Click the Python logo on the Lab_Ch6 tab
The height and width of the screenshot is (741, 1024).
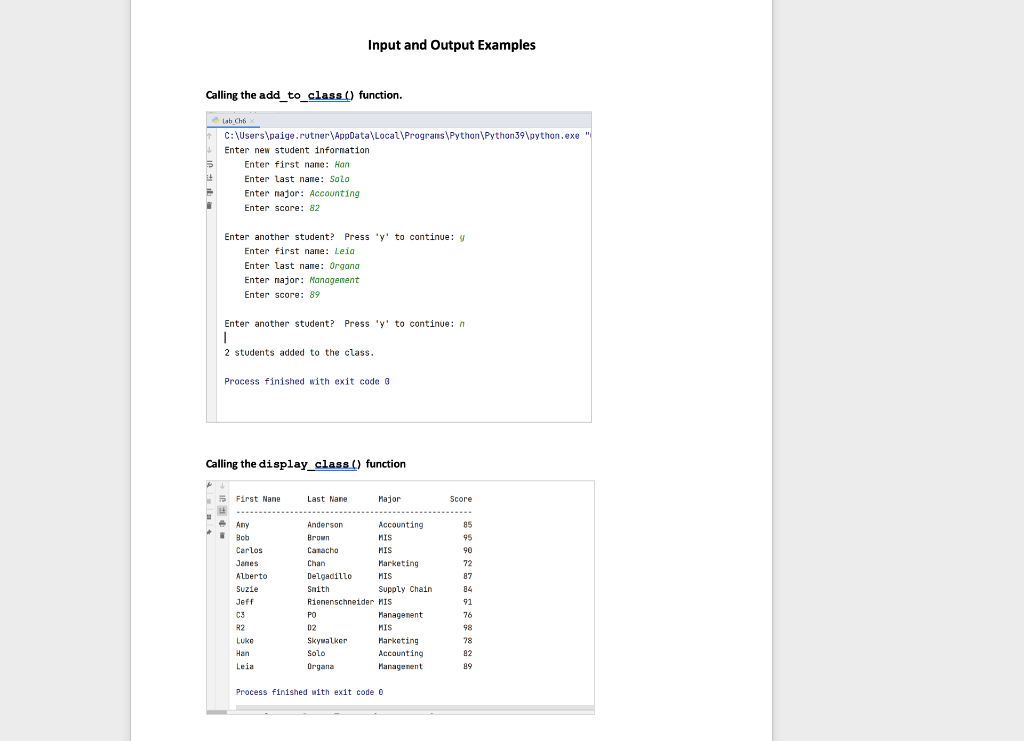pos(215,120)
